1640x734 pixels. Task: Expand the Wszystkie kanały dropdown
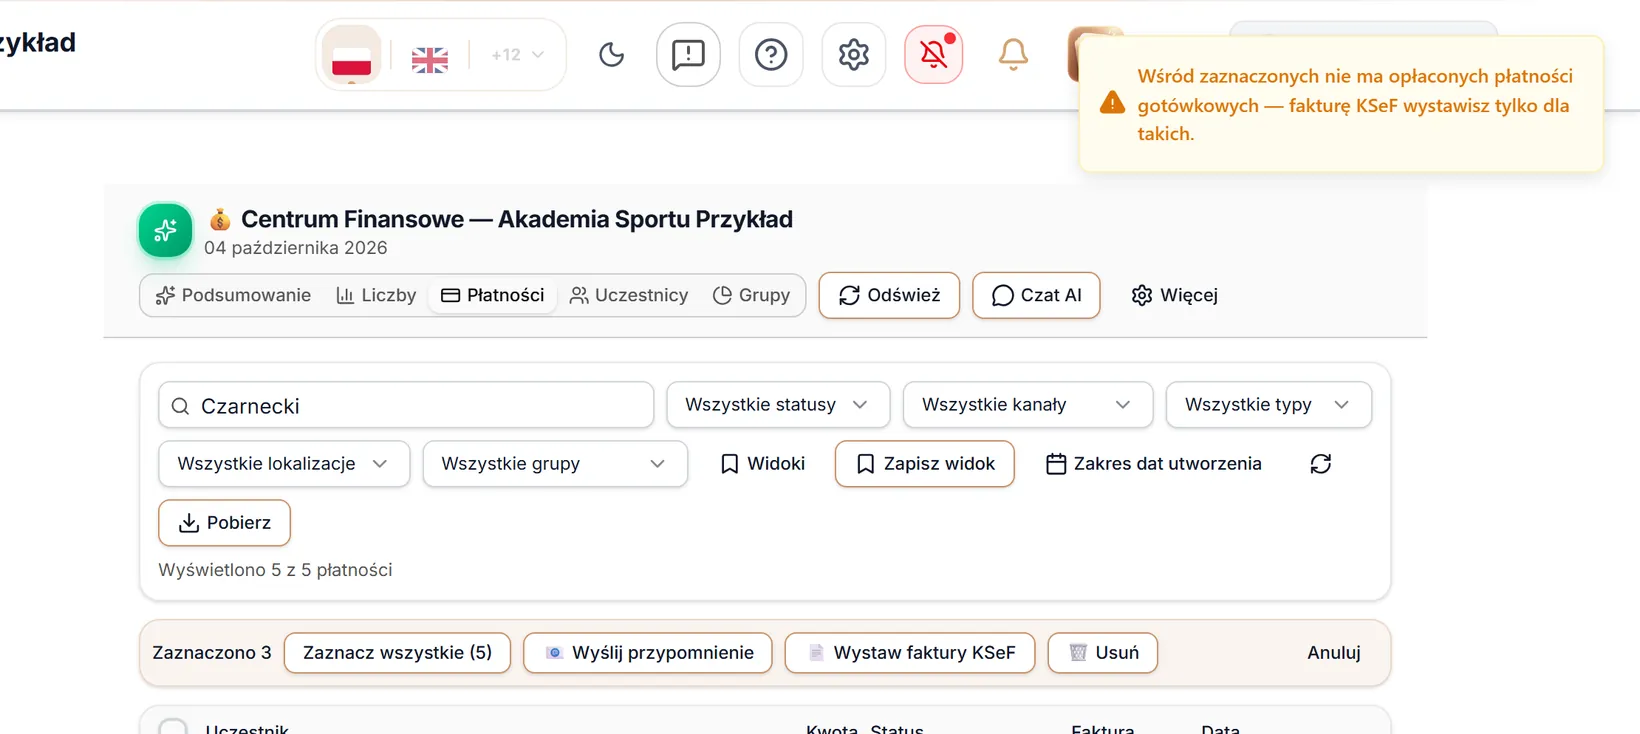click(x=1028, y=405)
